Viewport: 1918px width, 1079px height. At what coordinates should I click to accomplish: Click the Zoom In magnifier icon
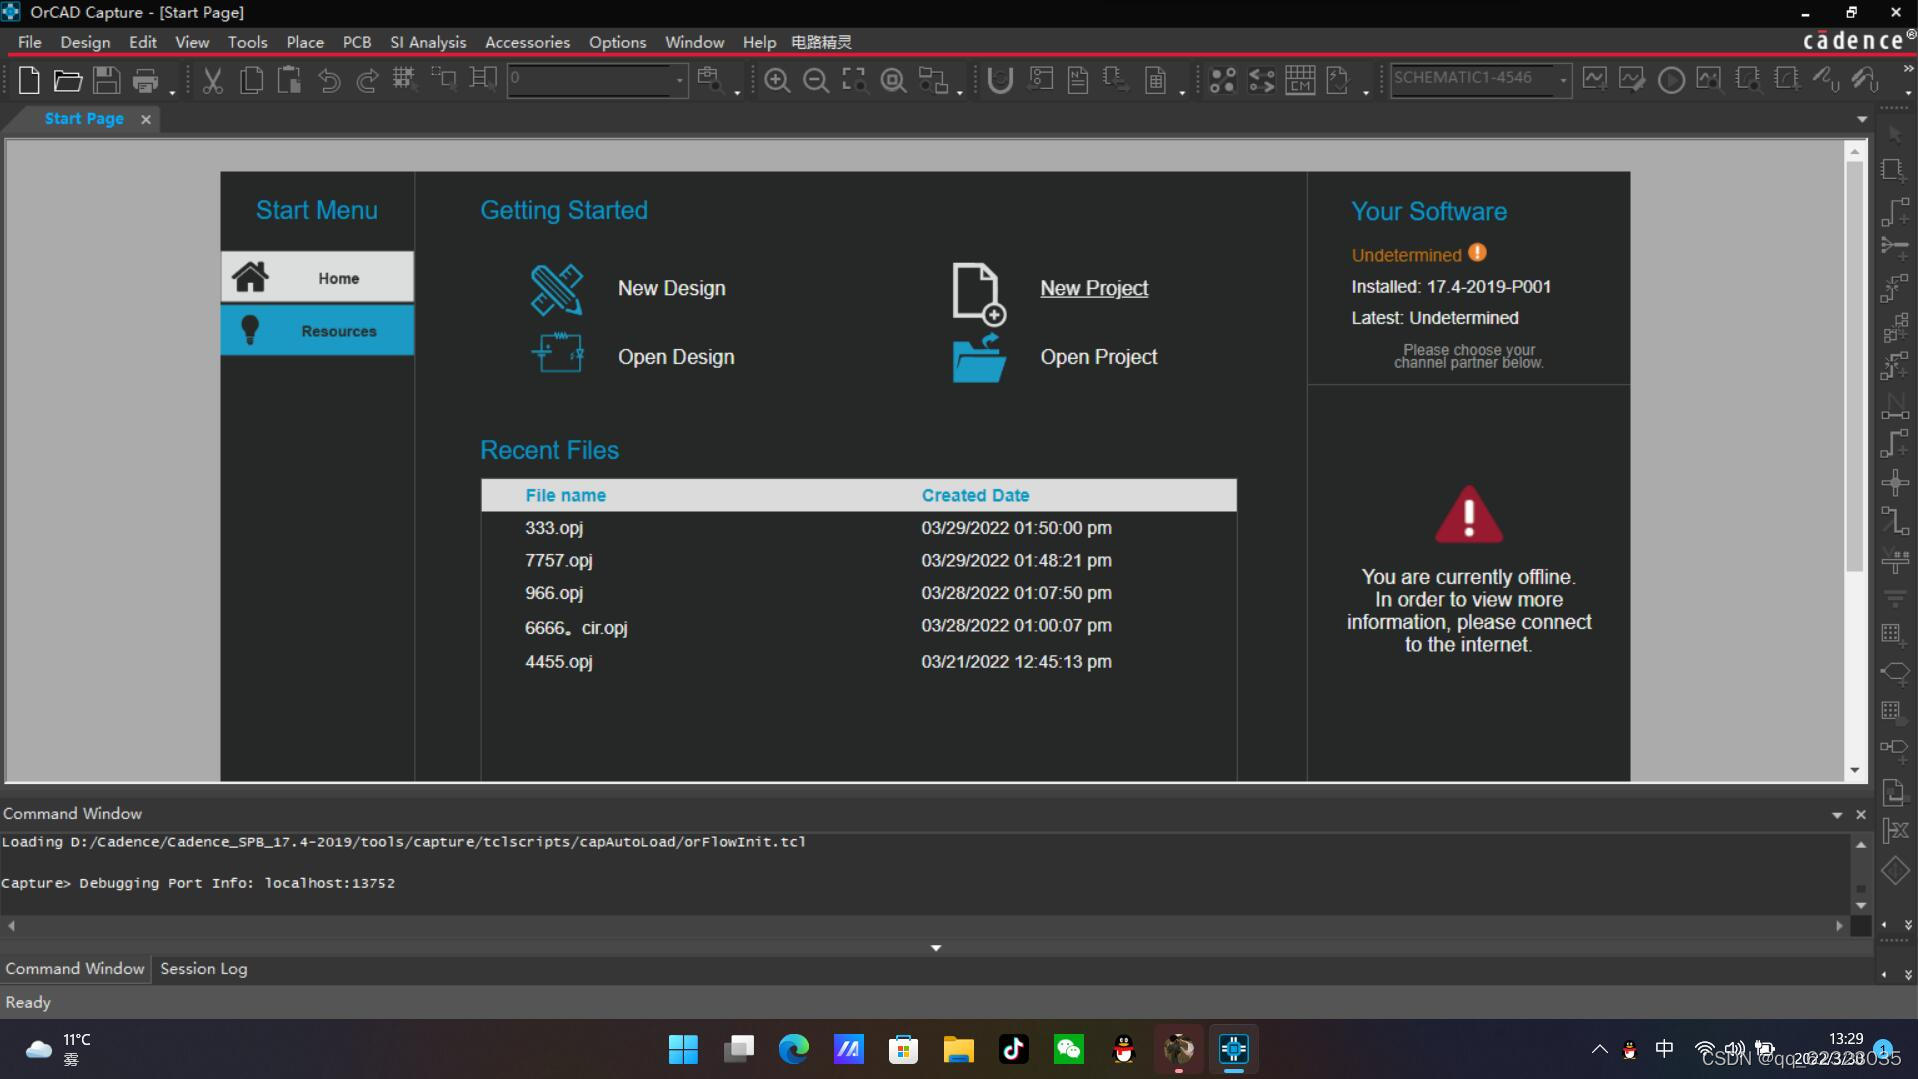tap(777, 80)
